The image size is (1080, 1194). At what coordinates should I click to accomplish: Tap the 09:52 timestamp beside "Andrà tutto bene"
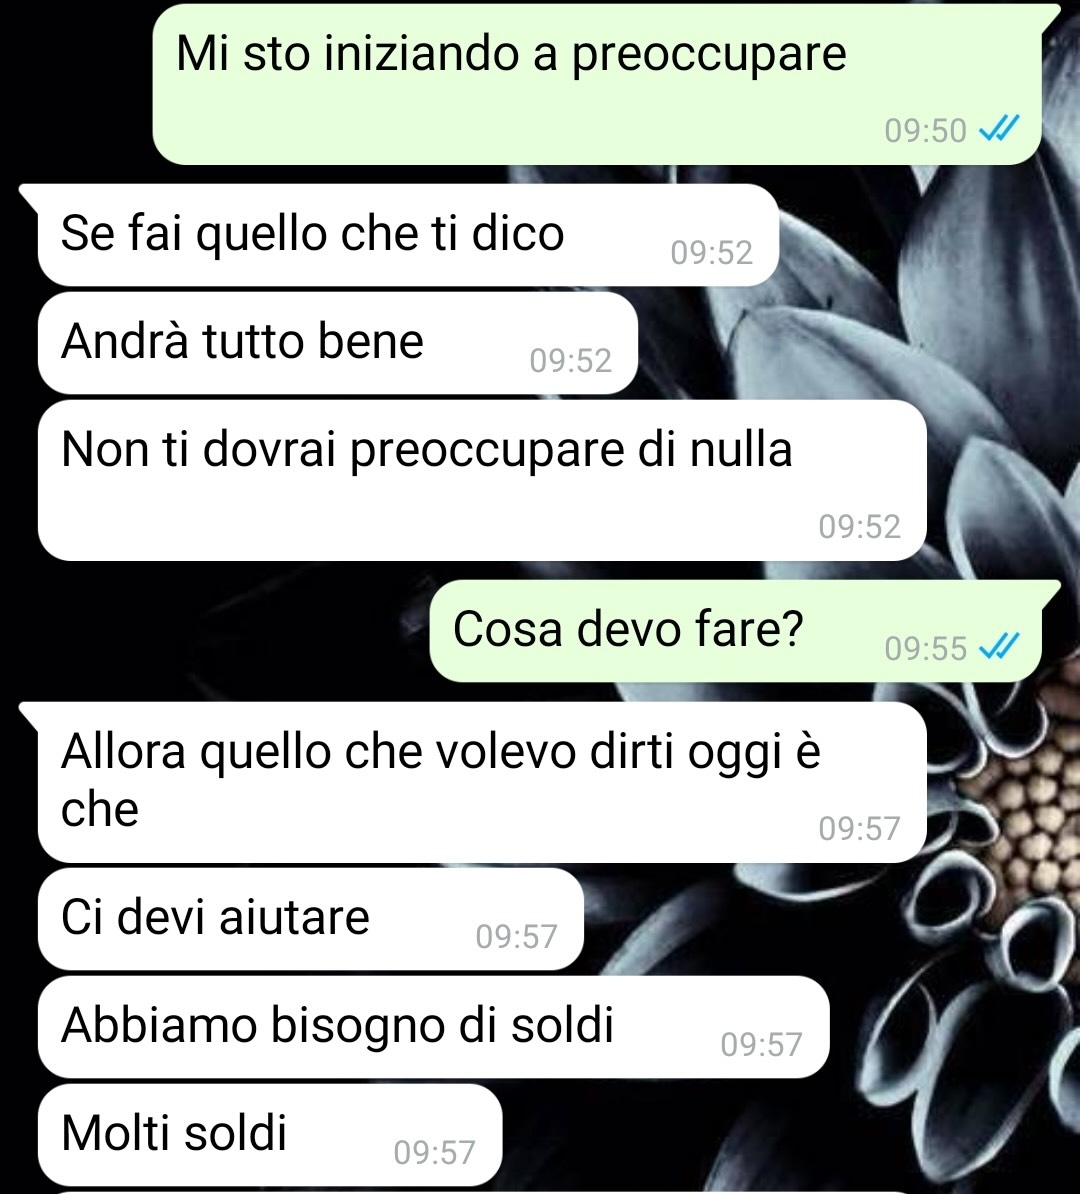coord(570,360)
